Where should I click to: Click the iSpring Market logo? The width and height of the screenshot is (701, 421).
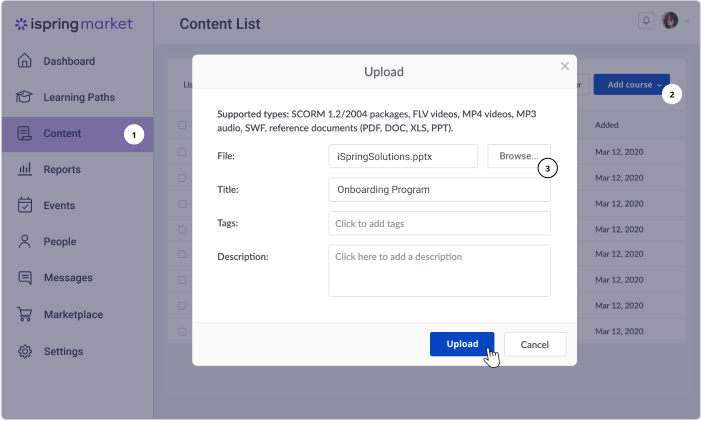(74, 24)
